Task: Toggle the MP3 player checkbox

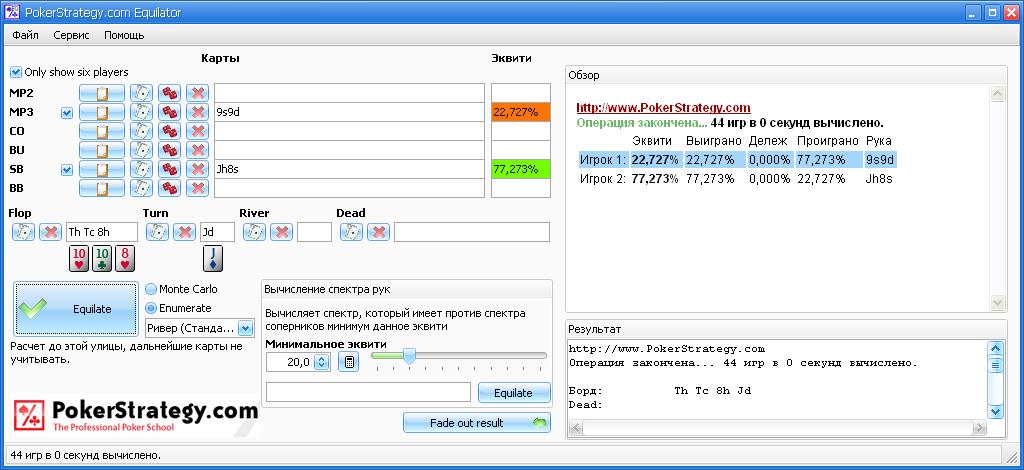Action: pos(67,113)
